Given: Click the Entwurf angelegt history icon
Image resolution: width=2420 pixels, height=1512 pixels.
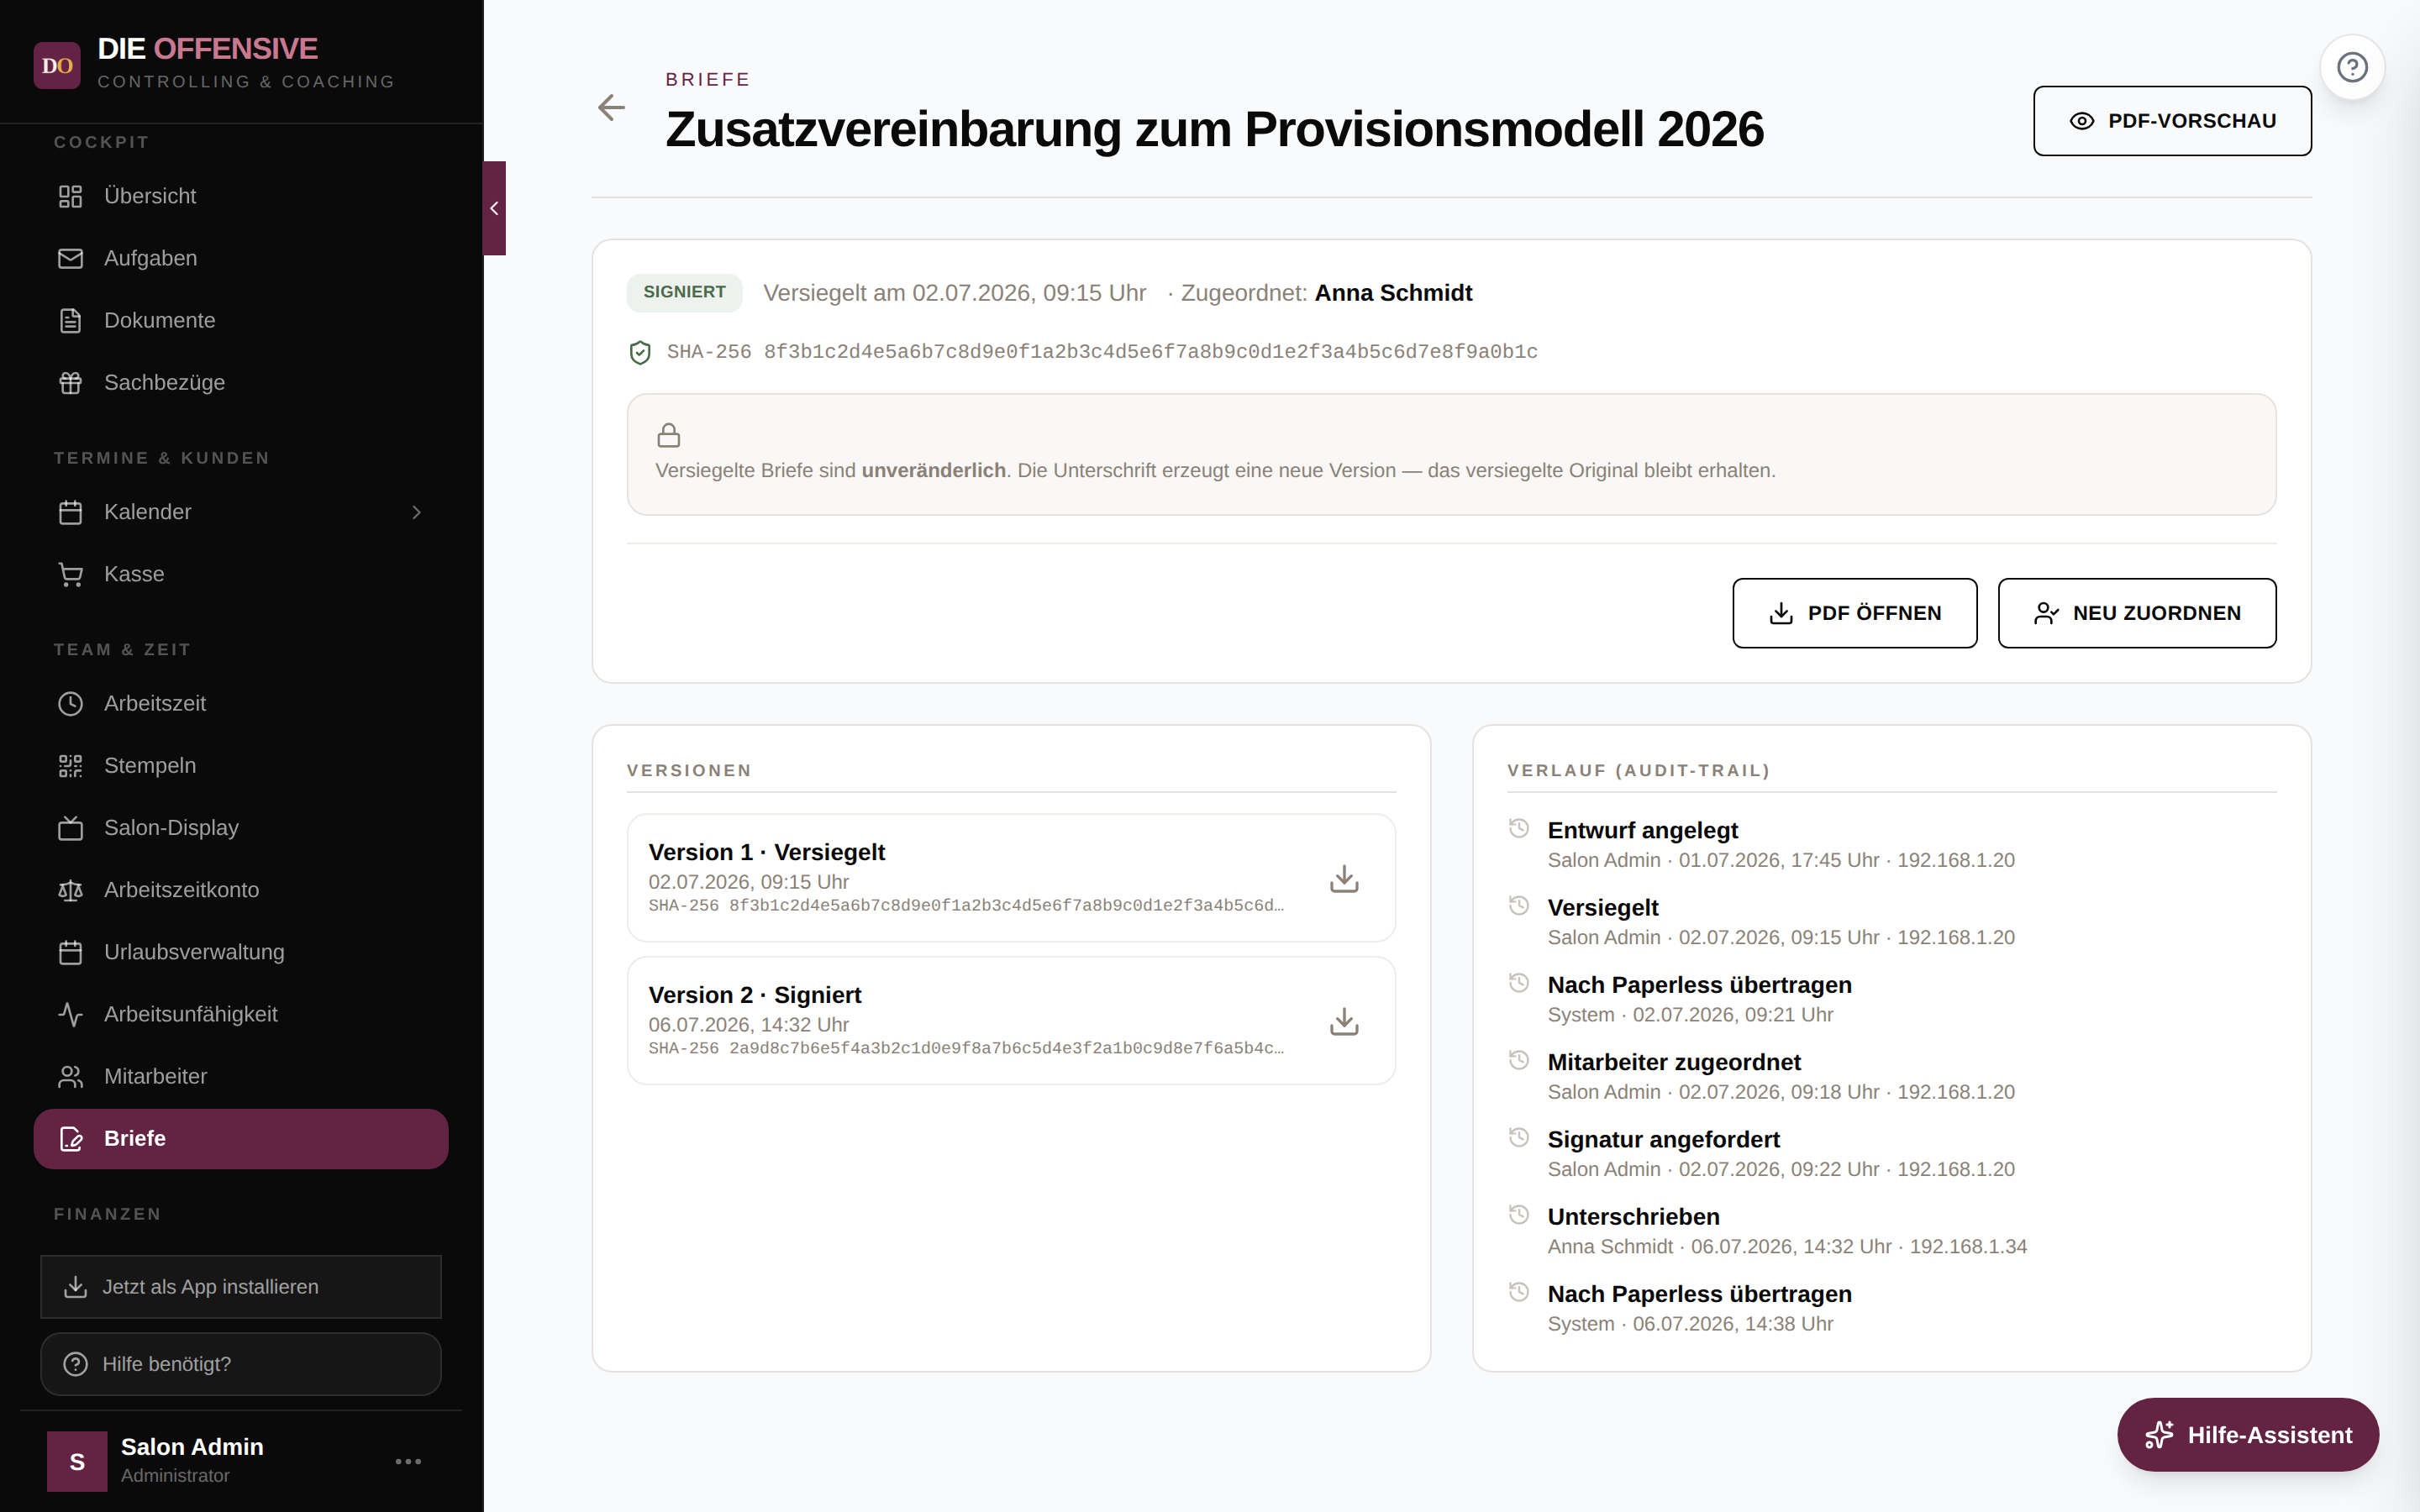Looking at the screenshot, I should click(1519, 828).
